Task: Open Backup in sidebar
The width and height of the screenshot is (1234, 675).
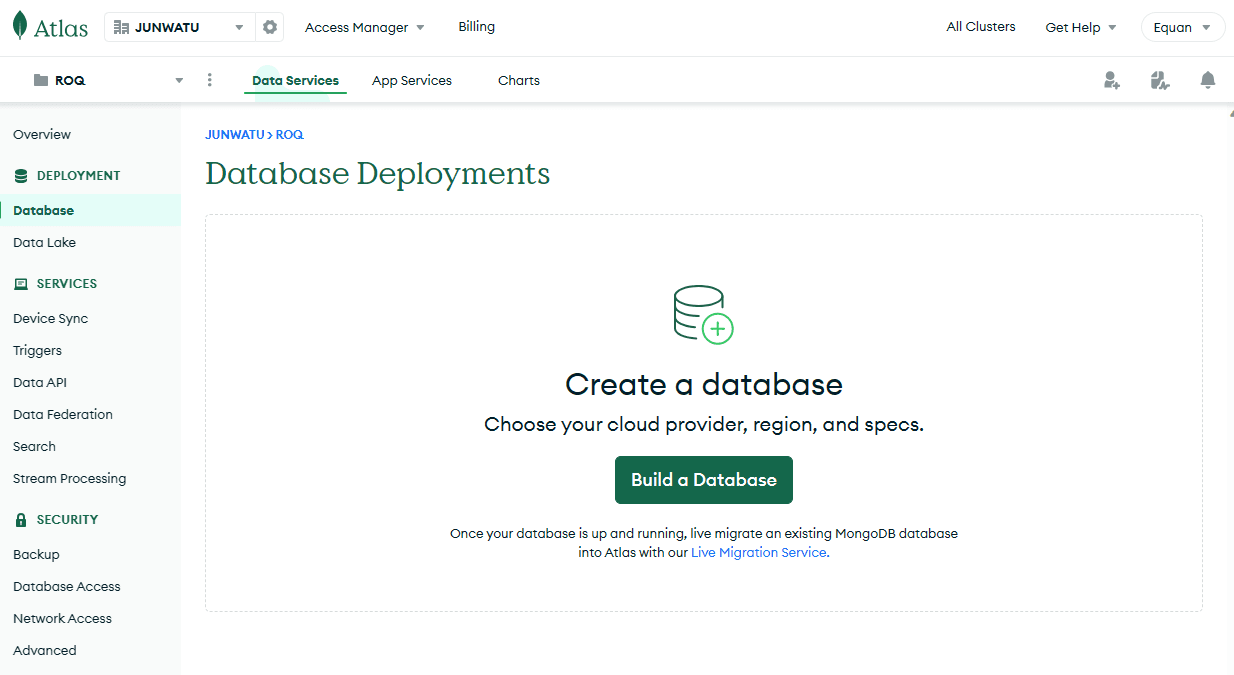Action: click(x=36, y=554)
